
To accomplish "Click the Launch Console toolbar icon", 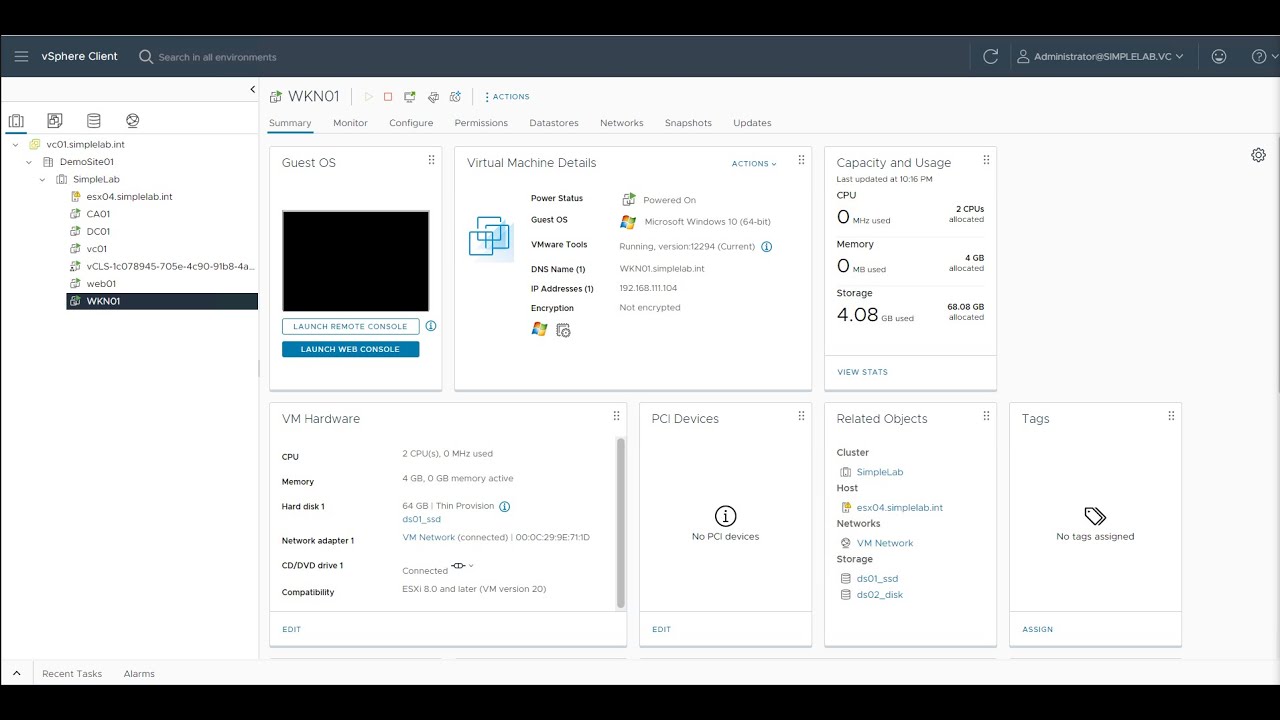I will click(410, 97).
